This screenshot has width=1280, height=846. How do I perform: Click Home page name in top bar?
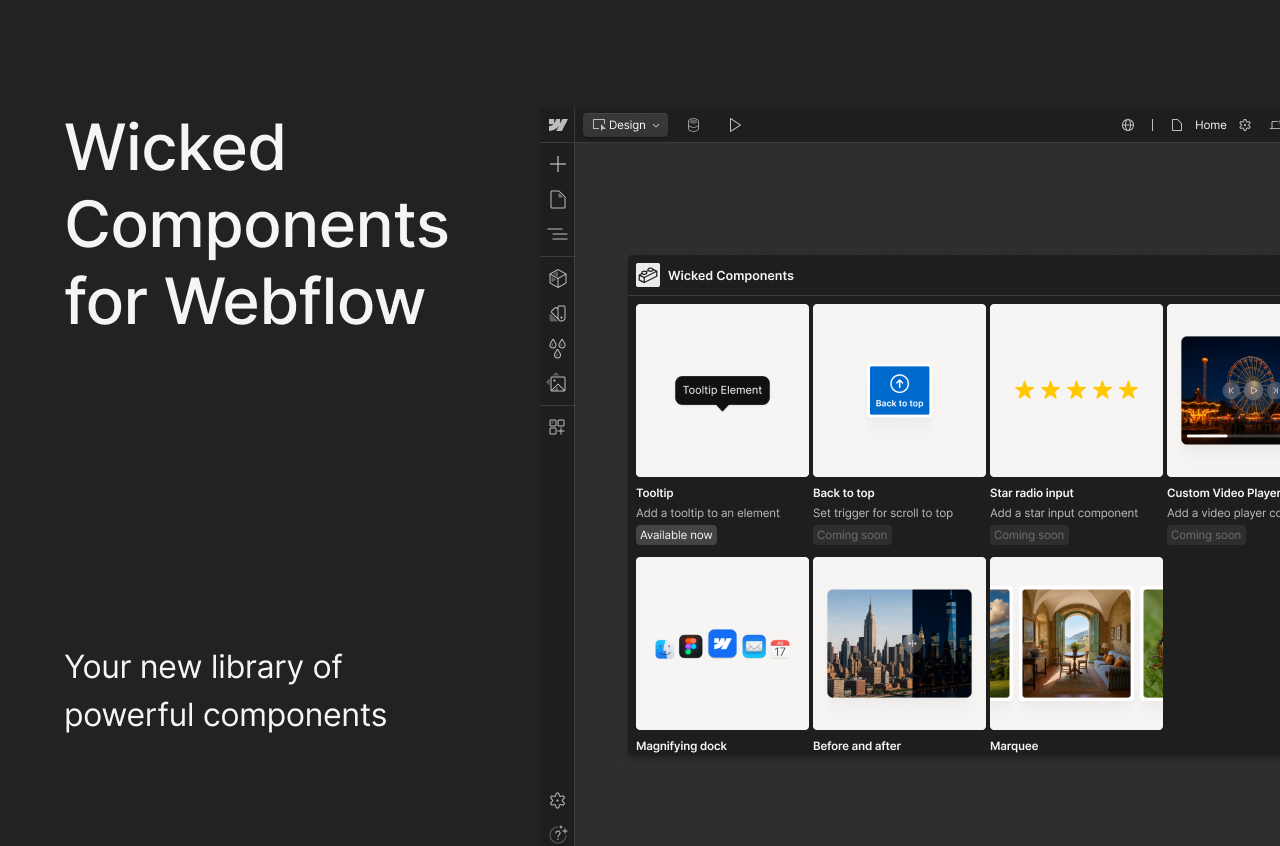(x=1210, y=124)
